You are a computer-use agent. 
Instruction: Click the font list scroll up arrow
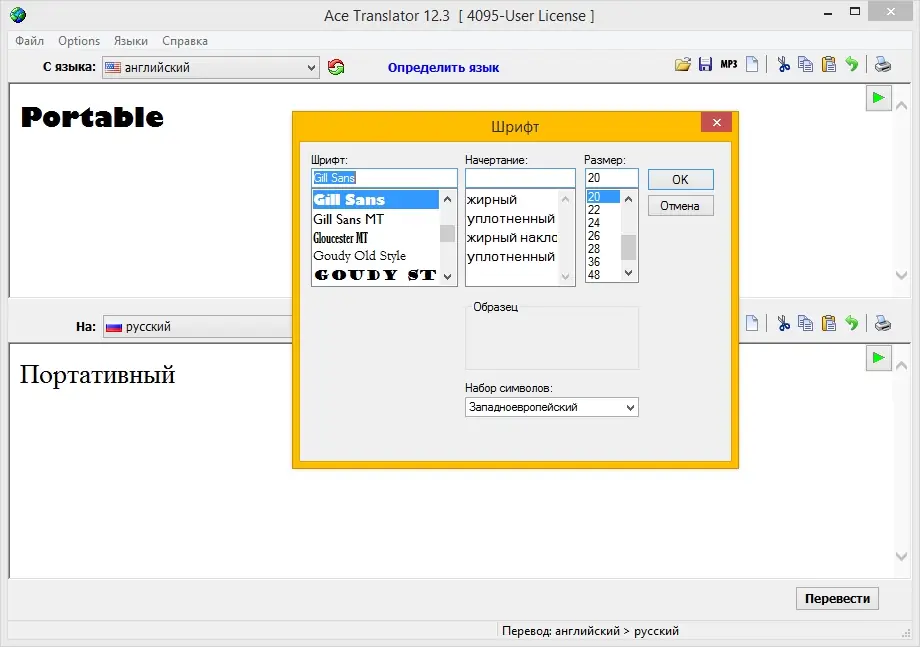point(448,199)
